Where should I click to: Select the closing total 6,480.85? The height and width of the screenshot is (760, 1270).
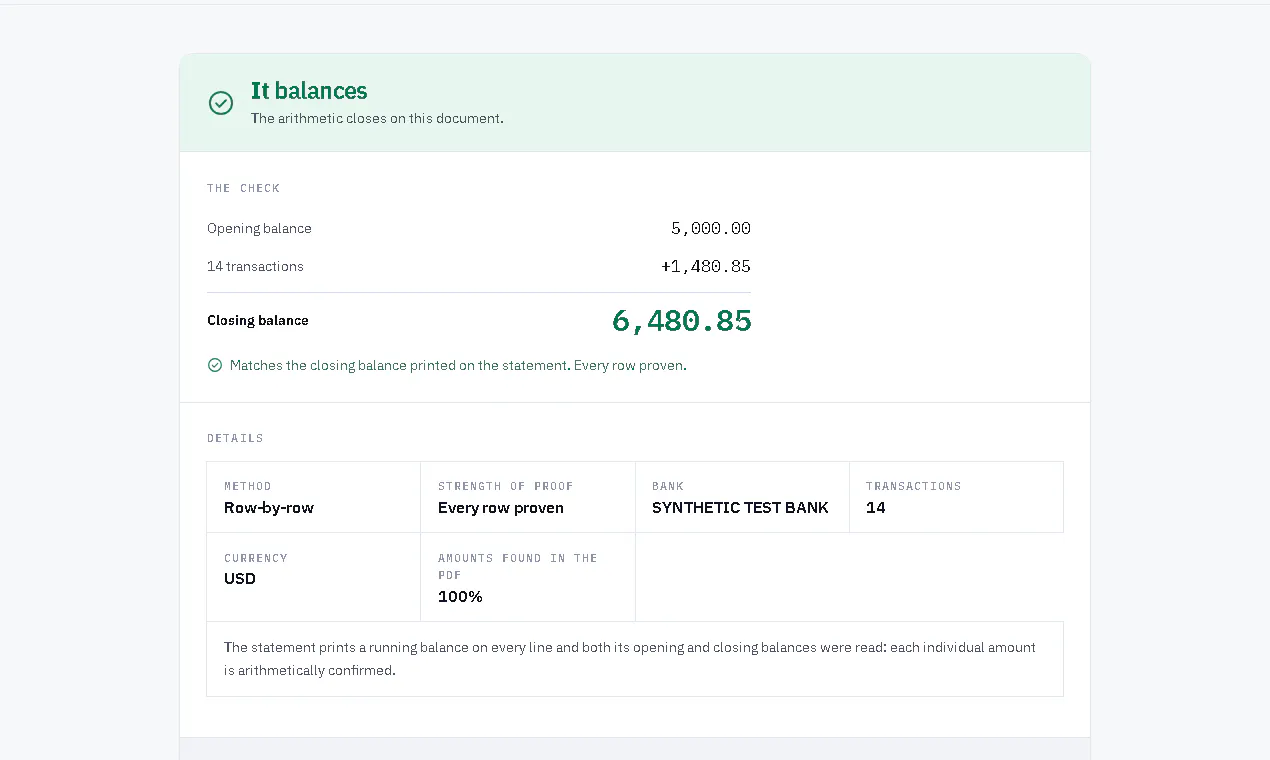pyautogui.click(x=682, y=321)
